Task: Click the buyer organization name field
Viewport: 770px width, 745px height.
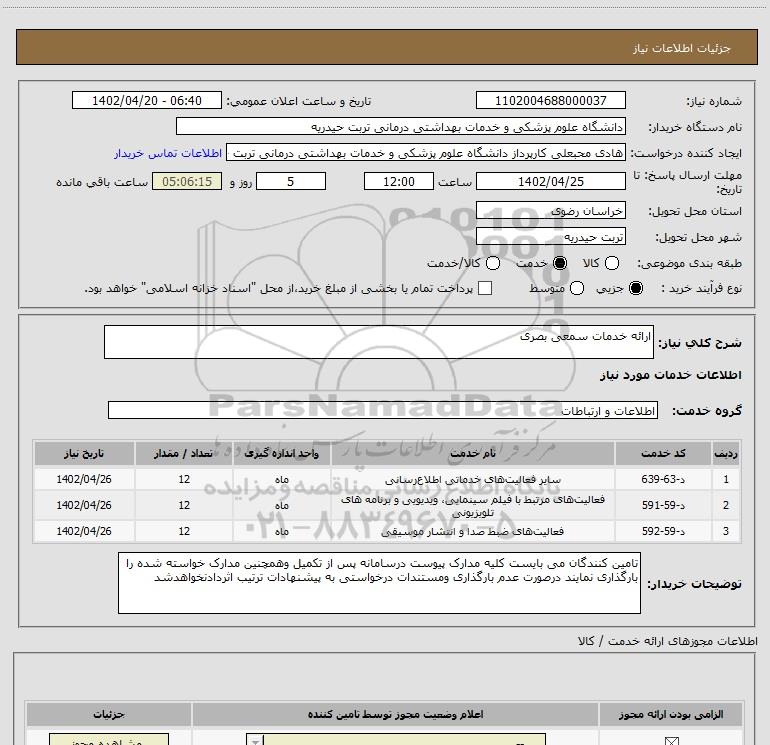Action: point(401,126)
